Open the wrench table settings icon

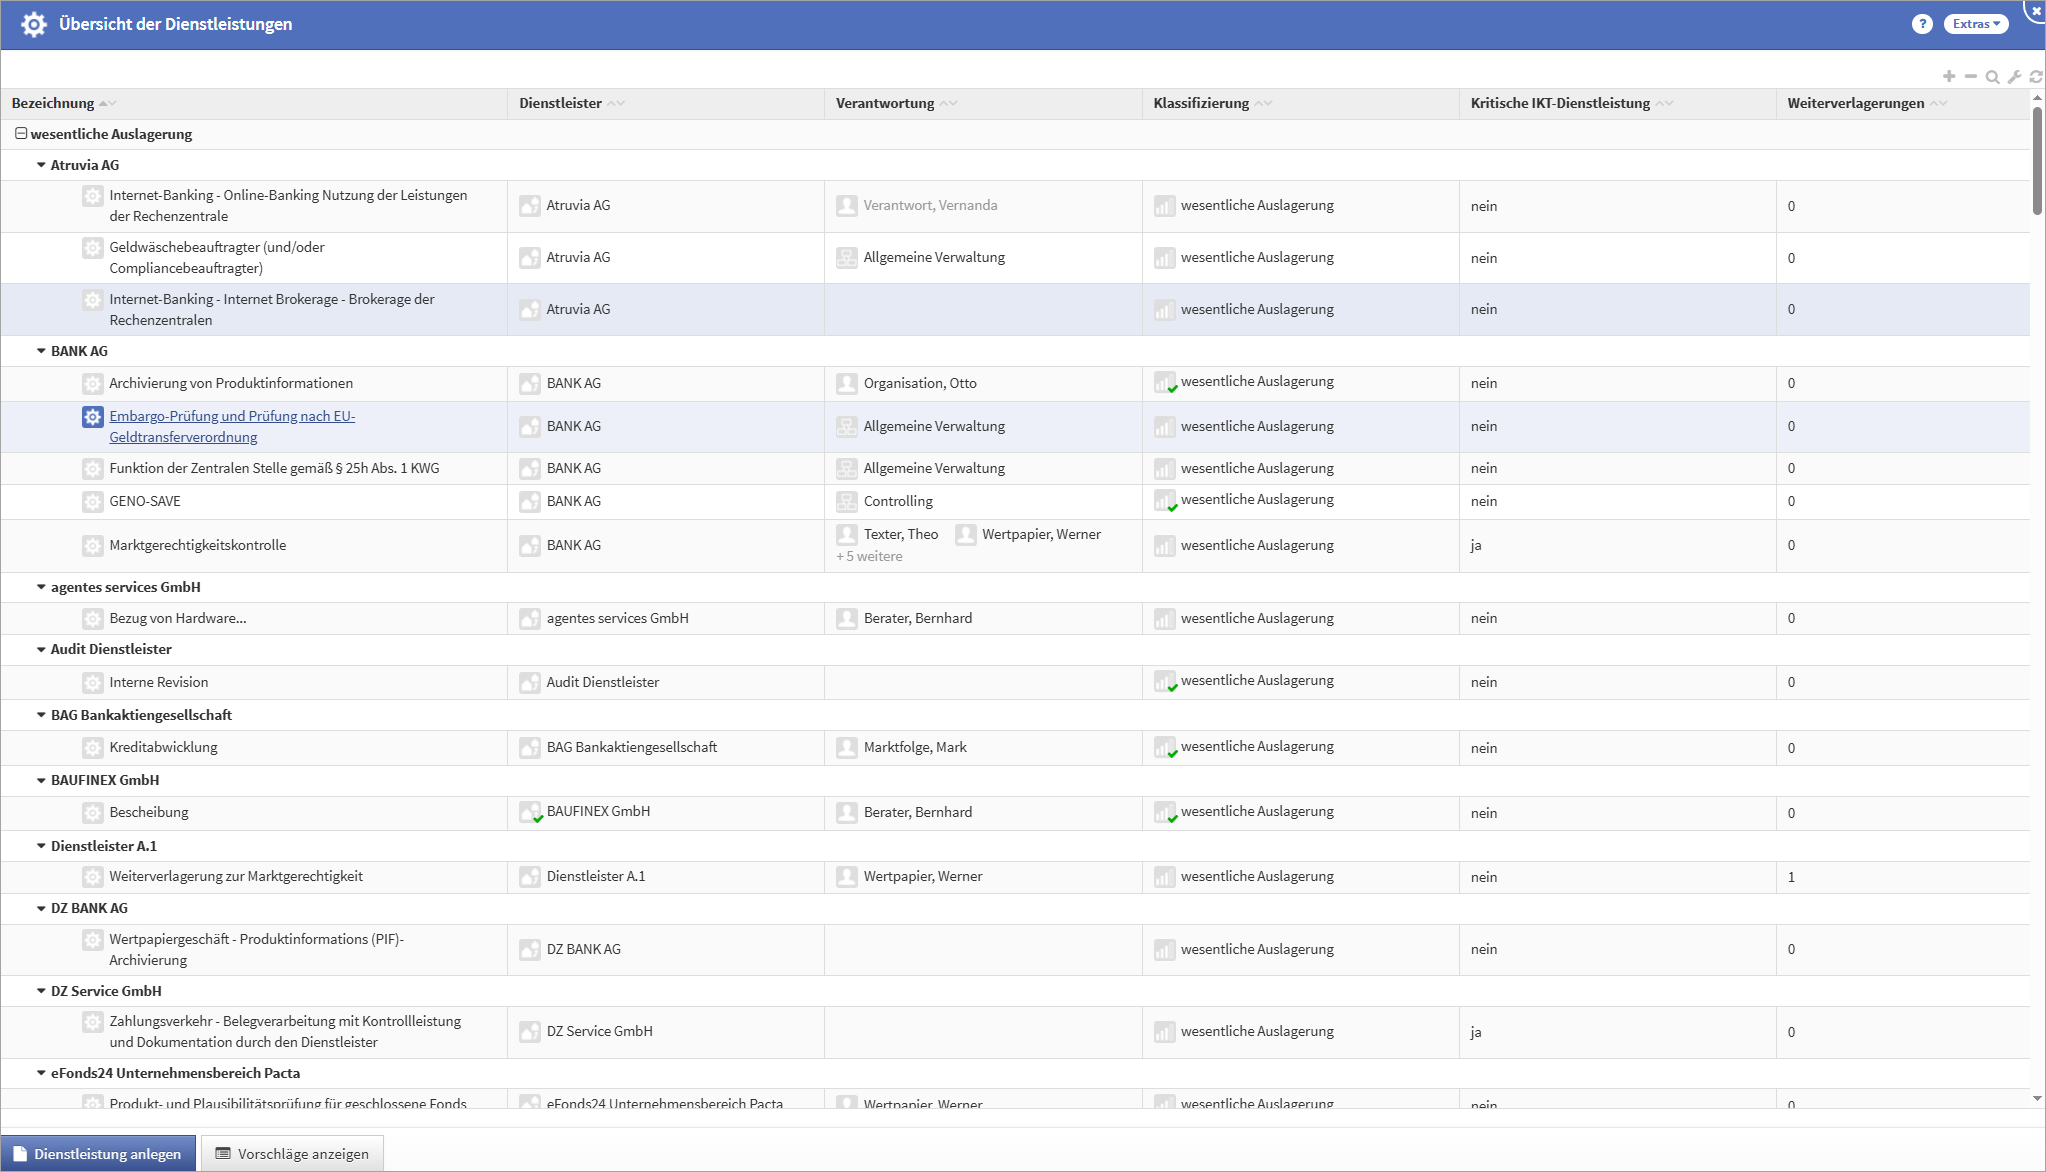coord(2014,77)
